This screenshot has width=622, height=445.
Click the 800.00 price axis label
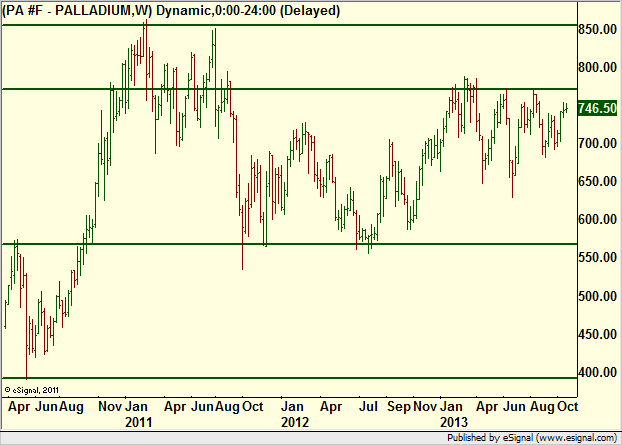[597, 67]
